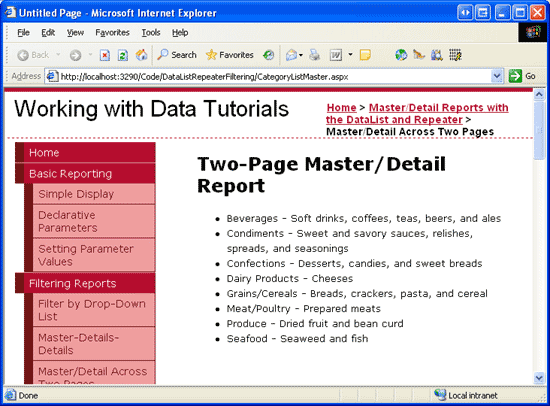Open the Favorites star button
The height and width of the screenshot is (406, 550).
[x=230, y=55]
